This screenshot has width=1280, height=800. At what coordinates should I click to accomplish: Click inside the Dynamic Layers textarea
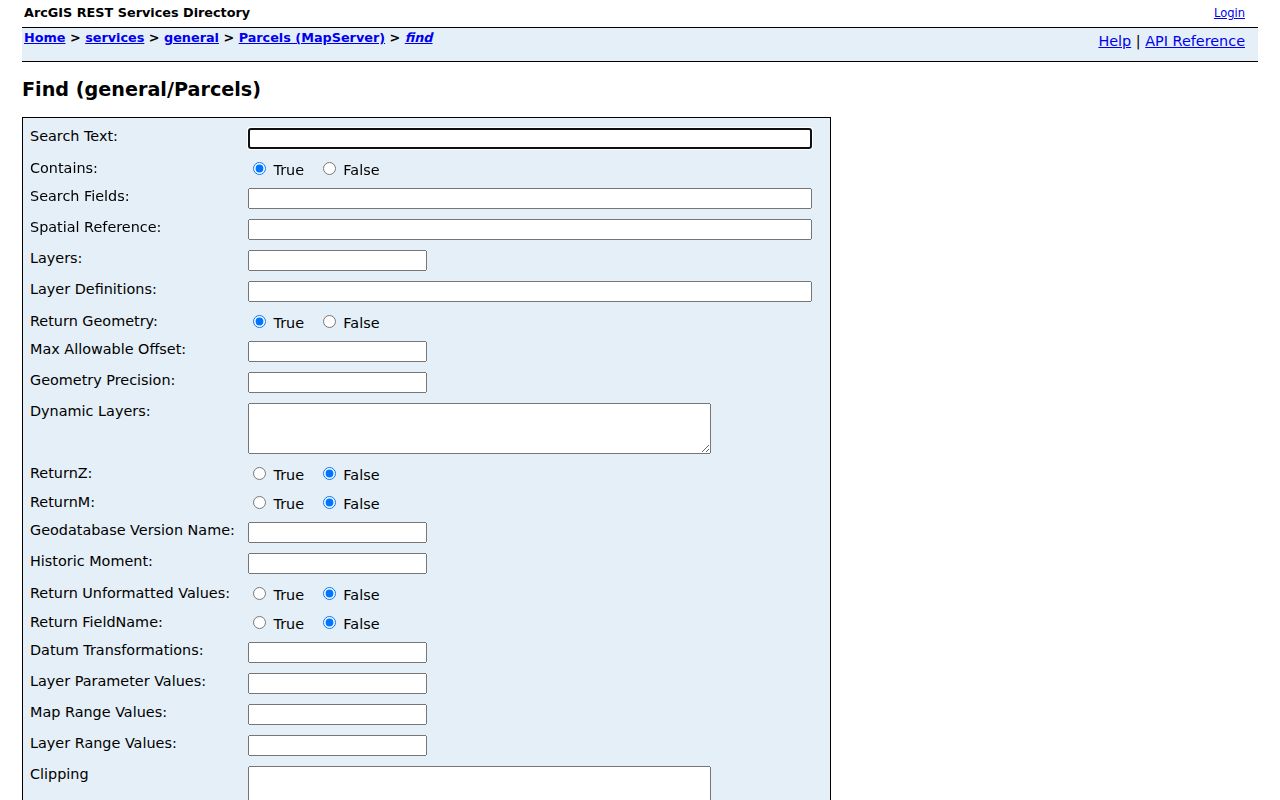pos(479,429)
